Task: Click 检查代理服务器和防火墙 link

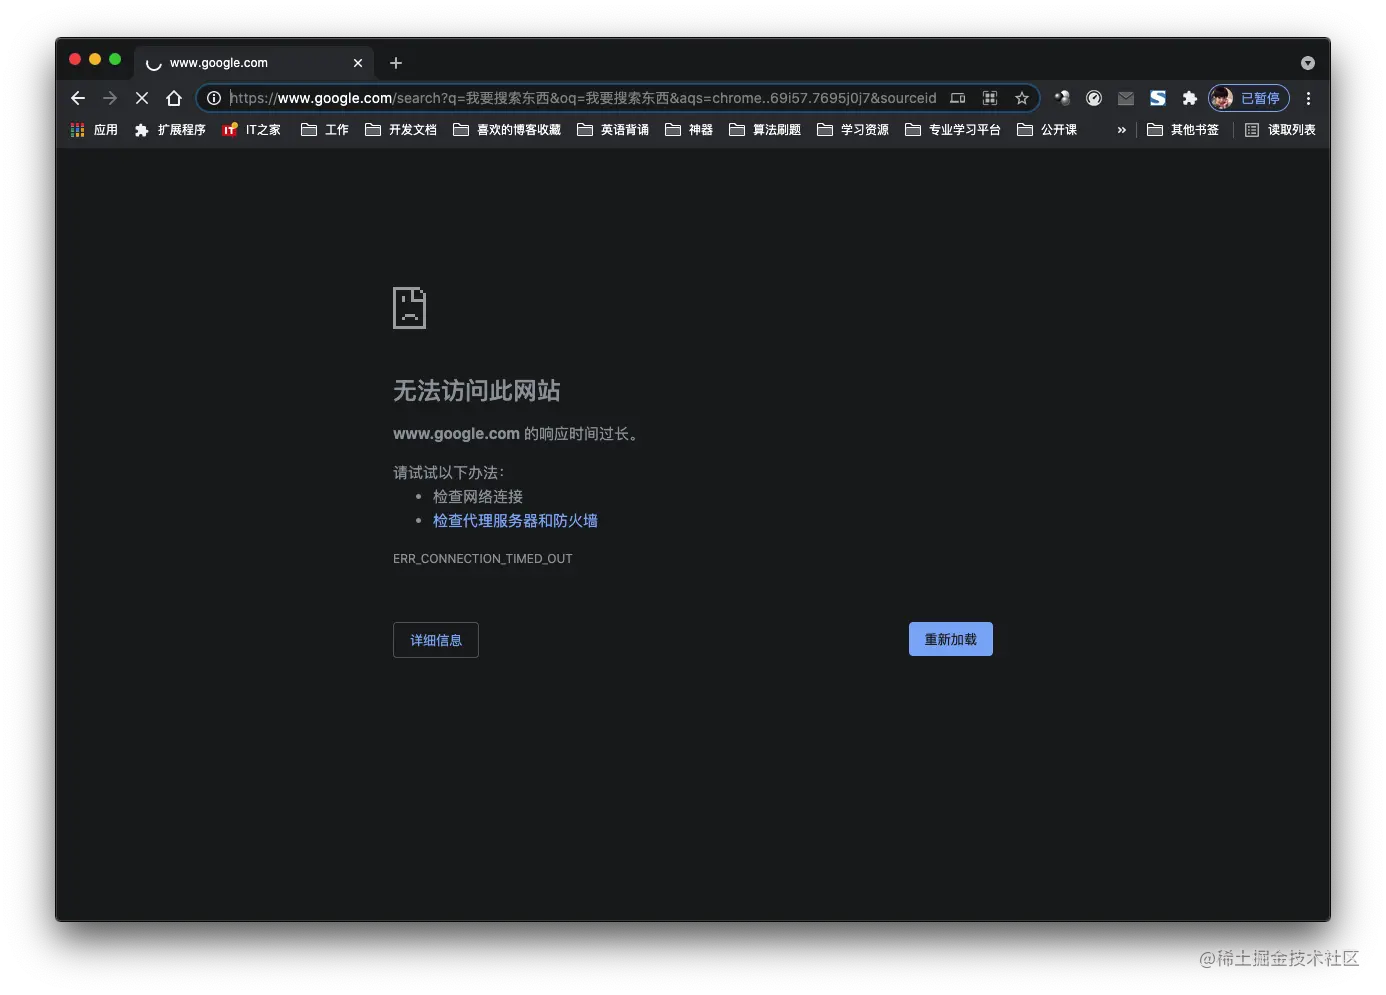Action: tap(515, 521)
